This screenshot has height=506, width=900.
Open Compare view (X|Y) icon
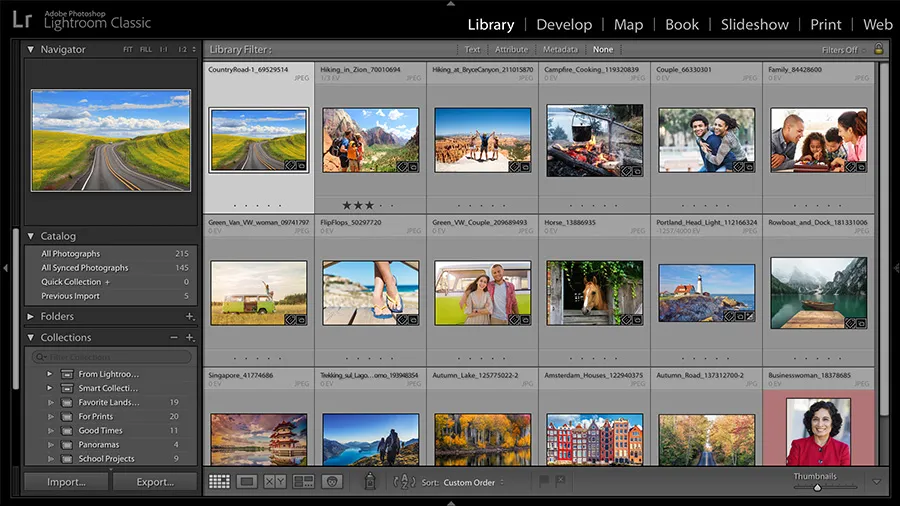(x=275, y=482)
